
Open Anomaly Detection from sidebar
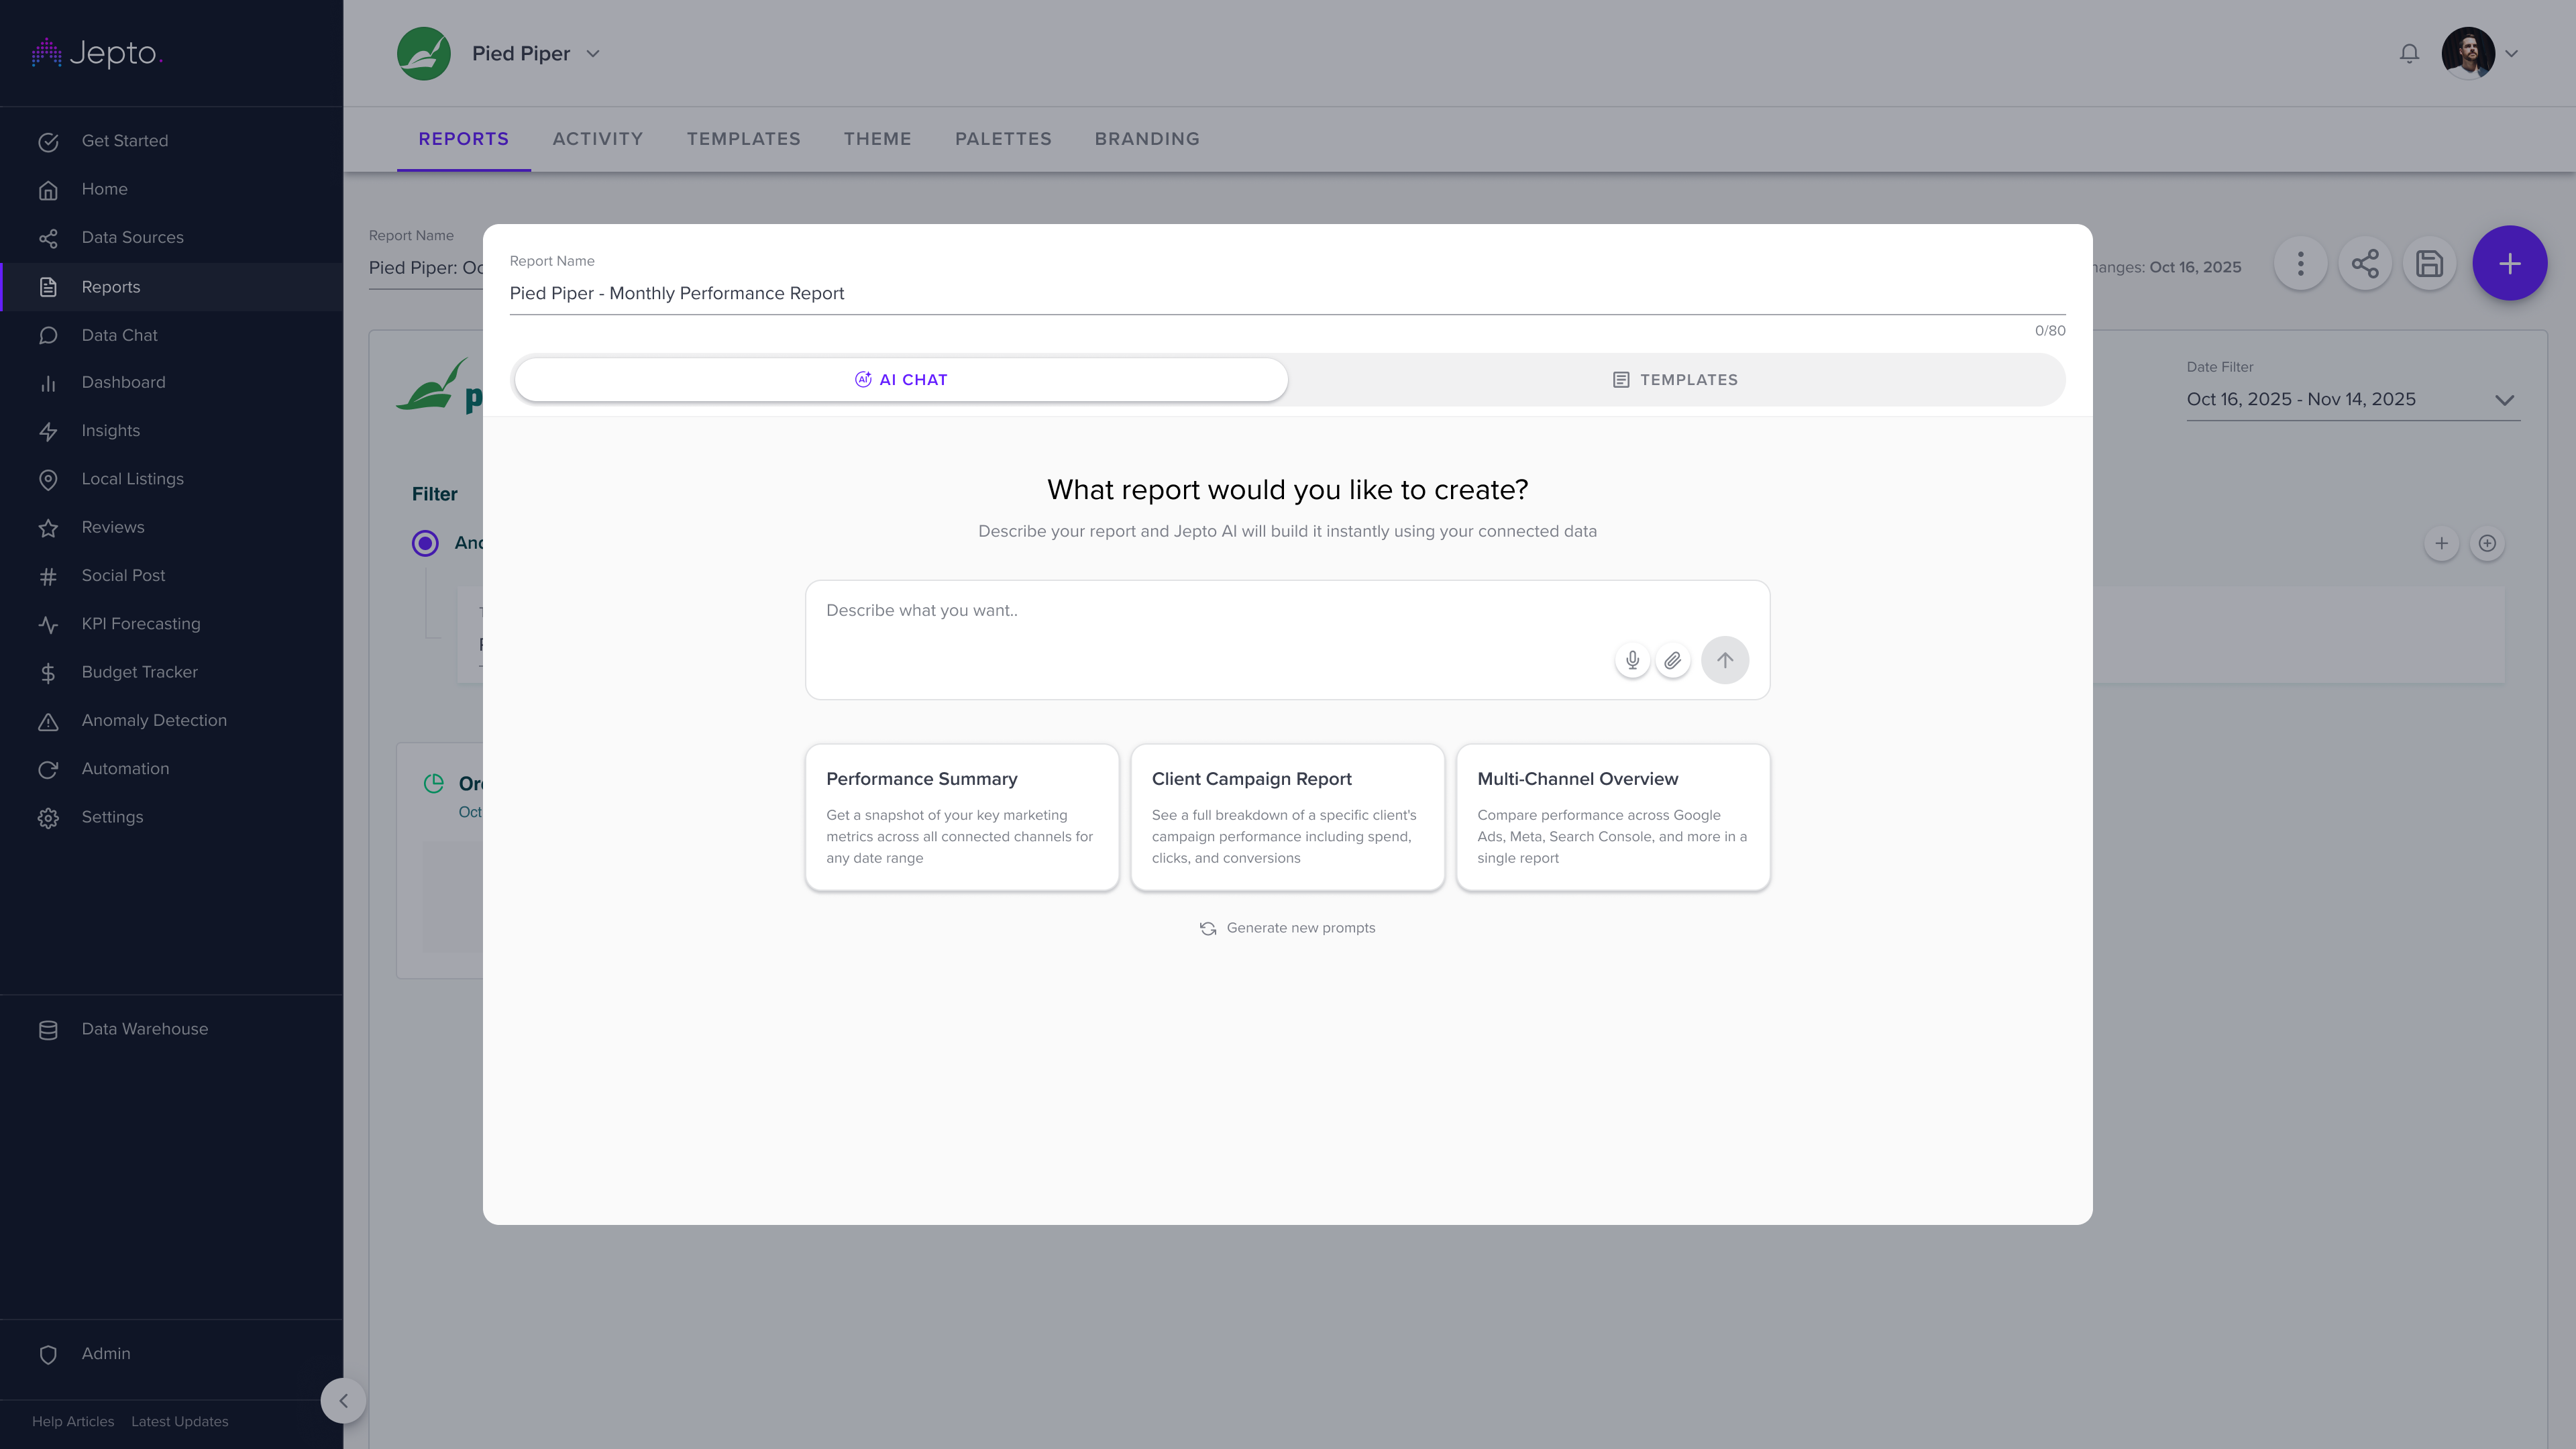tap(171, 721)
